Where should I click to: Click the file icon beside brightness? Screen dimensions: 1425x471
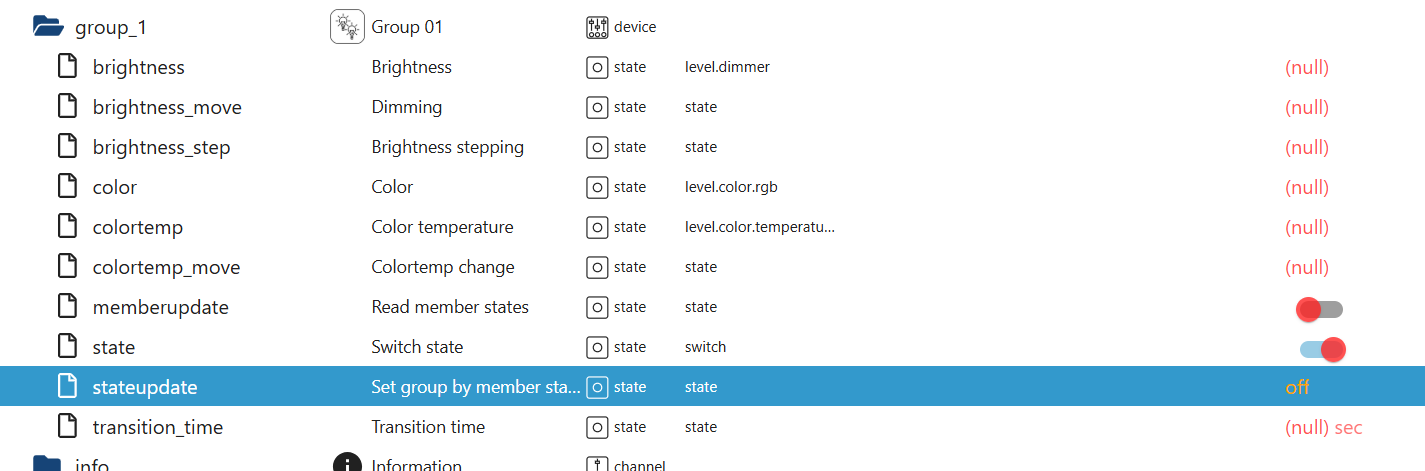(67, 67)
